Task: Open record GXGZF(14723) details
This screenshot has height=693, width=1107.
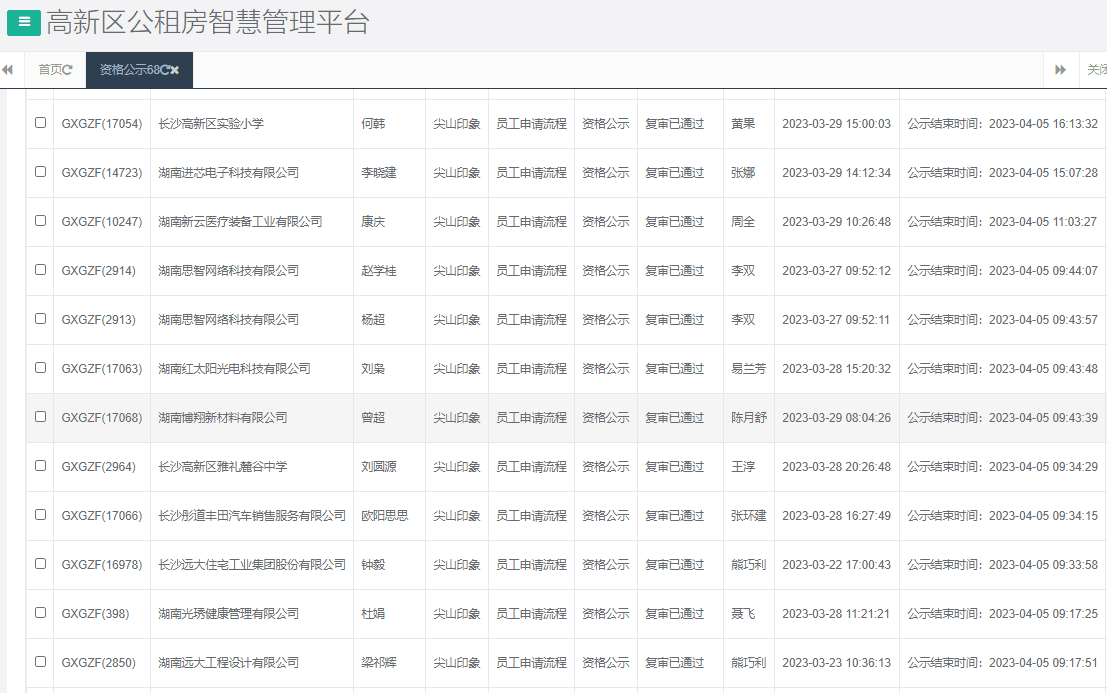Action: pyautogui.click(x=101, y=172)
